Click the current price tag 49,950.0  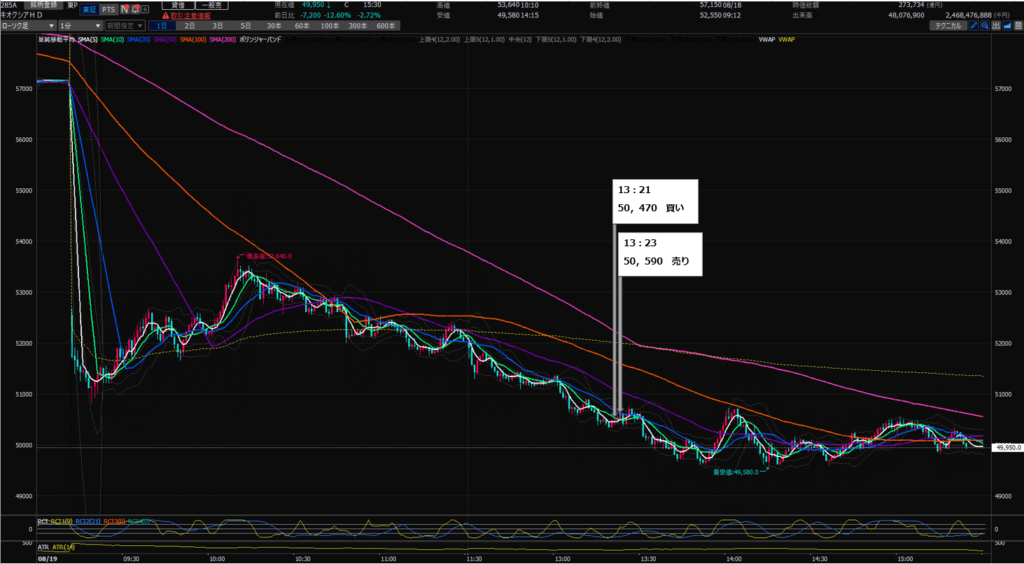coord(1007,448)
